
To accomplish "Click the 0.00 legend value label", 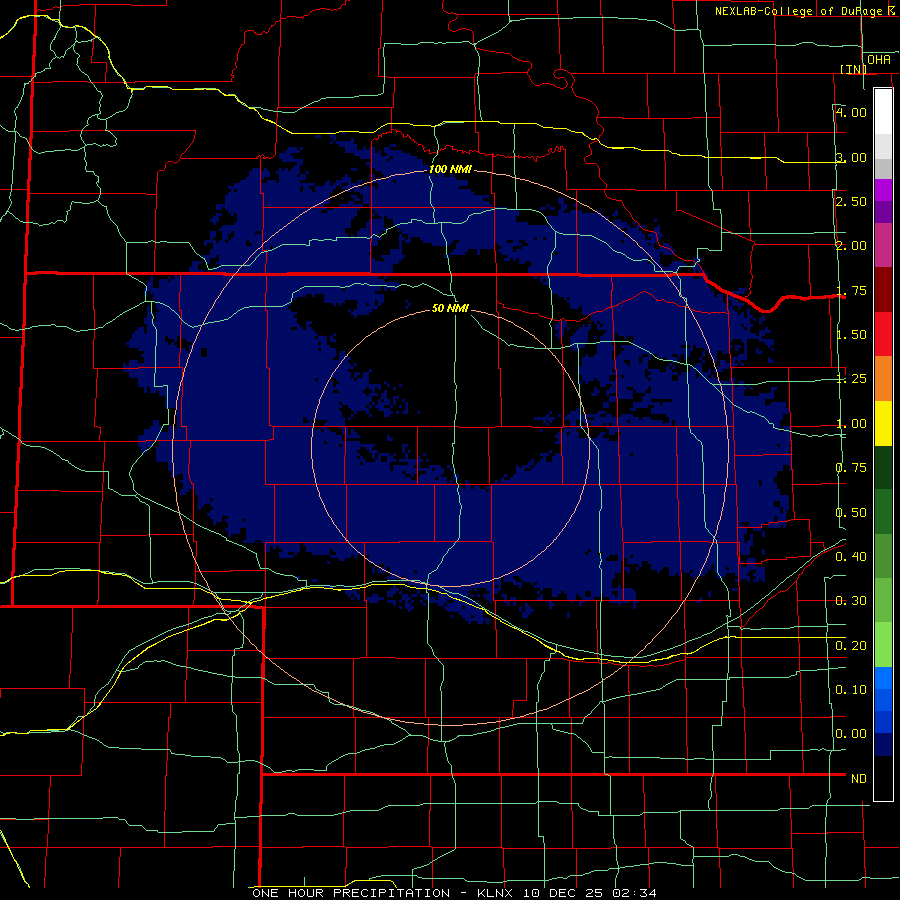I will [851, 734].
